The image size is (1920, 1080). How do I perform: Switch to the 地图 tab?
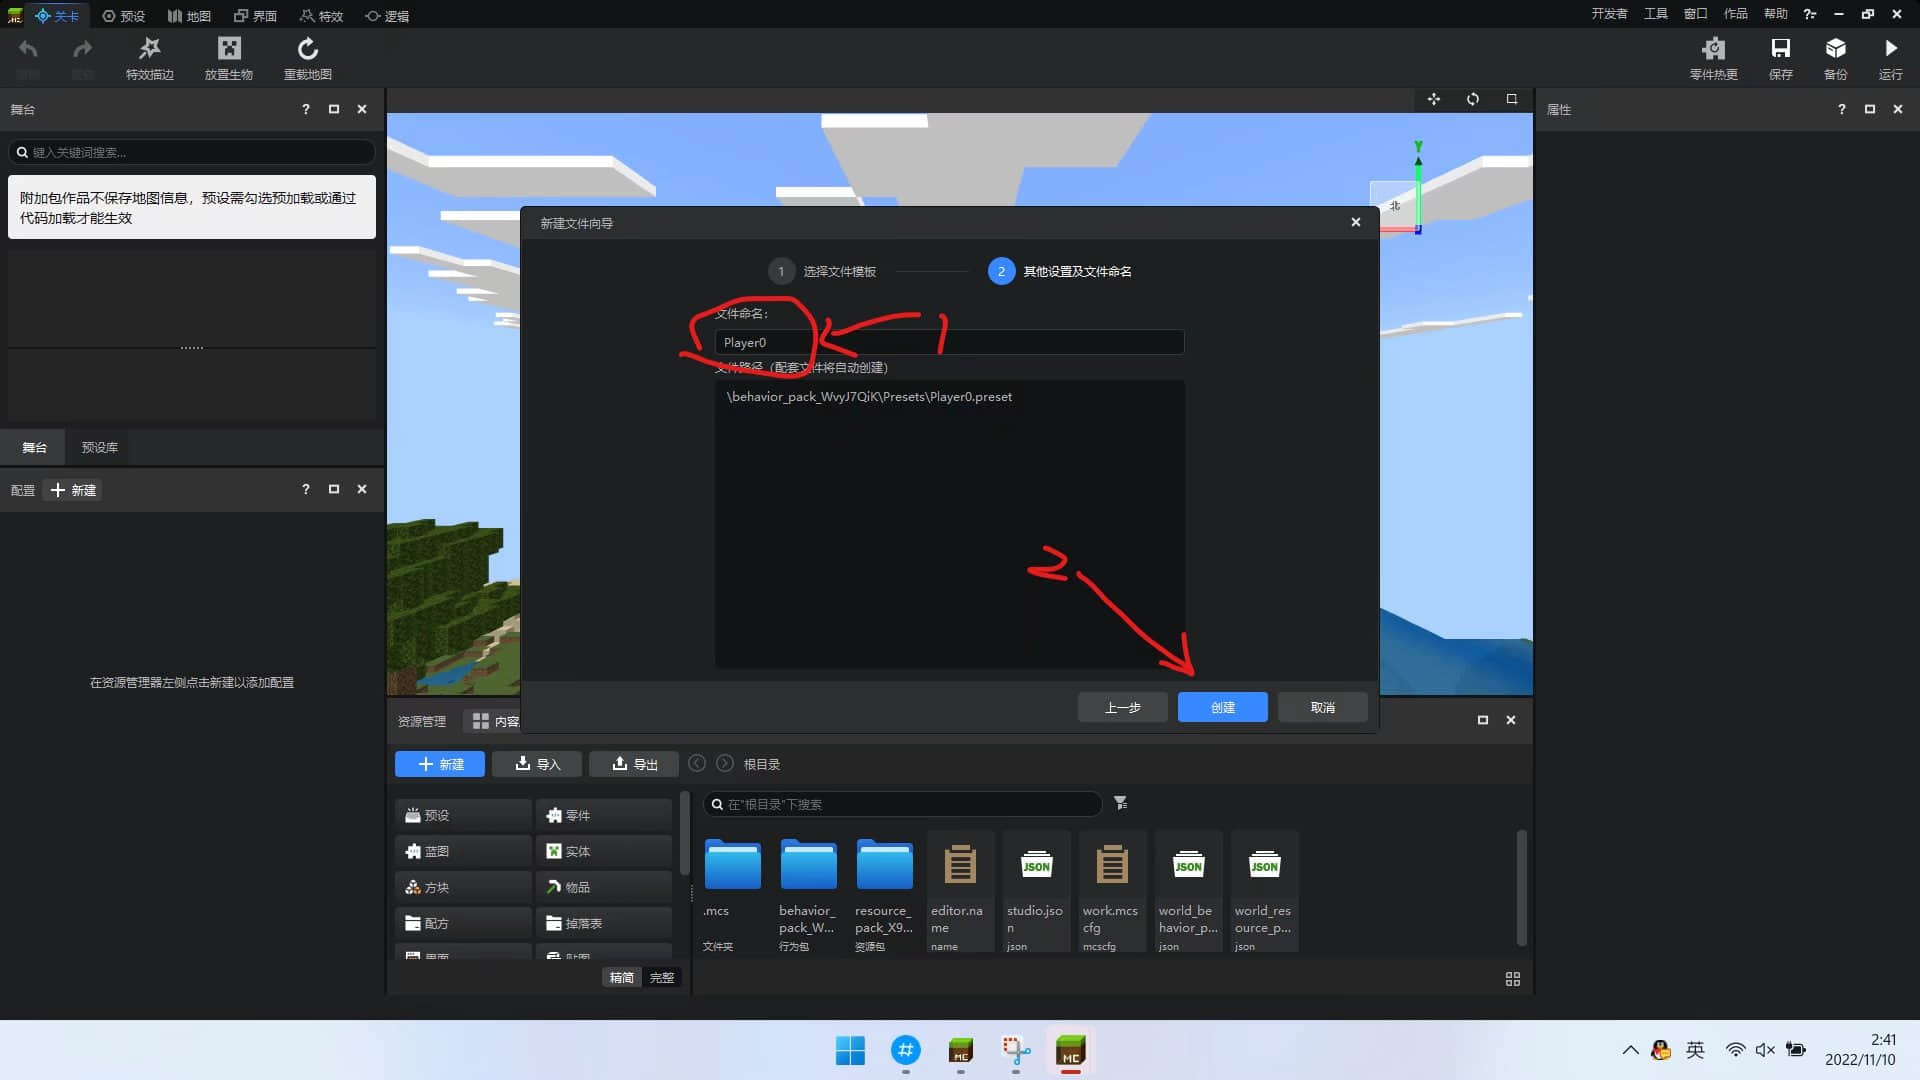190,15
